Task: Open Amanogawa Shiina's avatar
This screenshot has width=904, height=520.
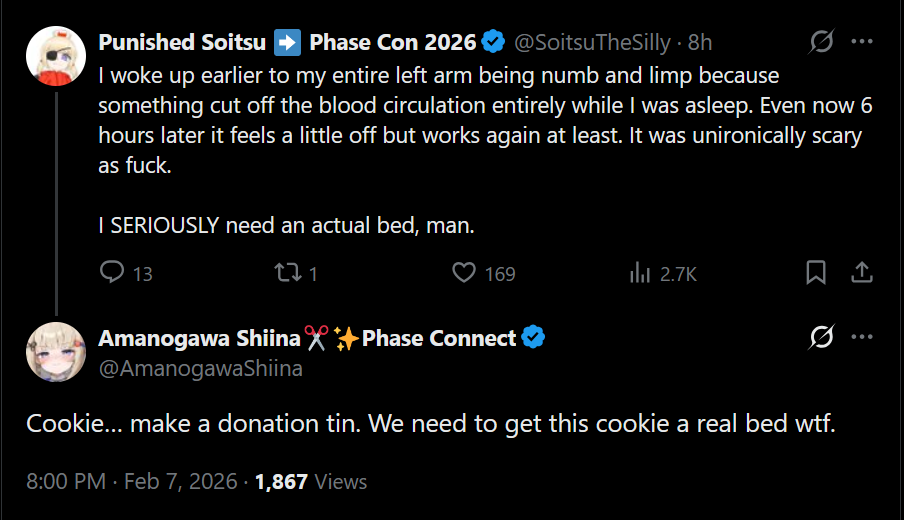Action: coord(55,353)
